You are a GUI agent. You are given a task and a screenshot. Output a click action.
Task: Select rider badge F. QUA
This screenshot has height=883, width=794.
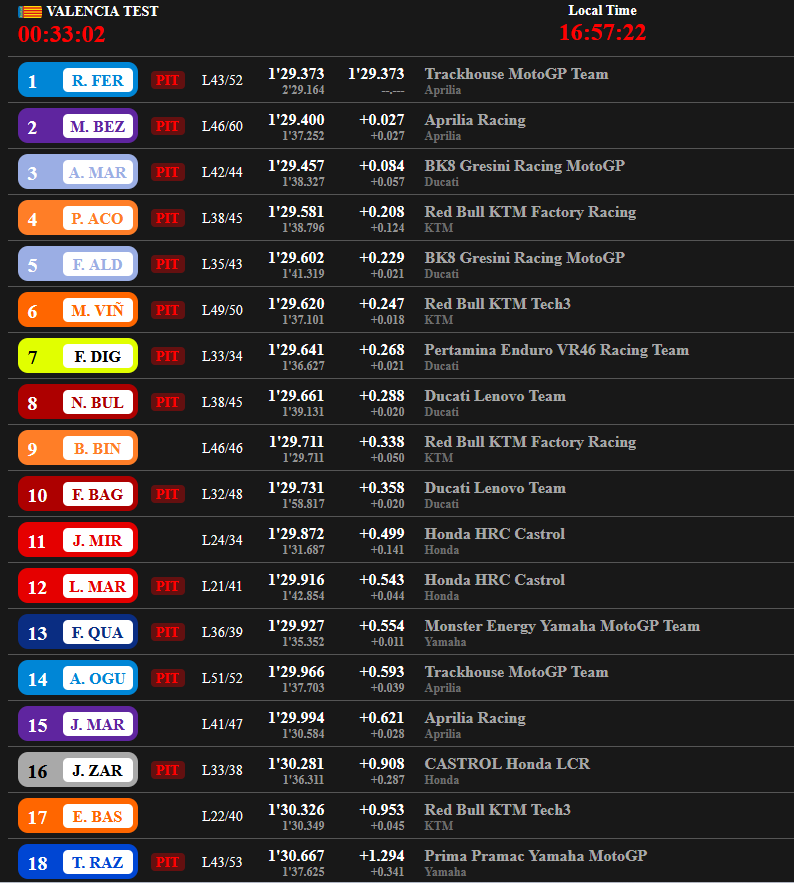[78, 632]
